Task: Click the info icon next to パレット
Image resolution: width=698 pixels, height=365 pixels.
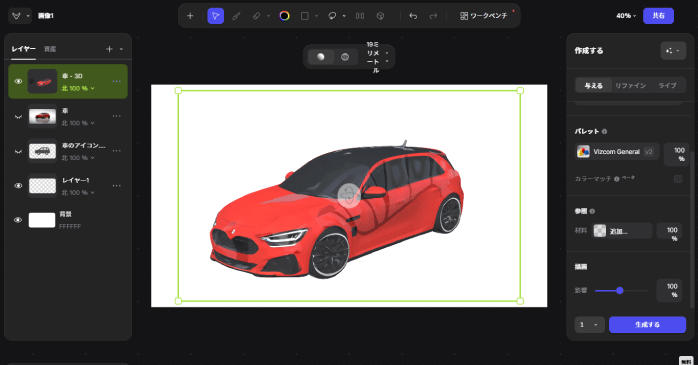Action: tap(604, 131)
